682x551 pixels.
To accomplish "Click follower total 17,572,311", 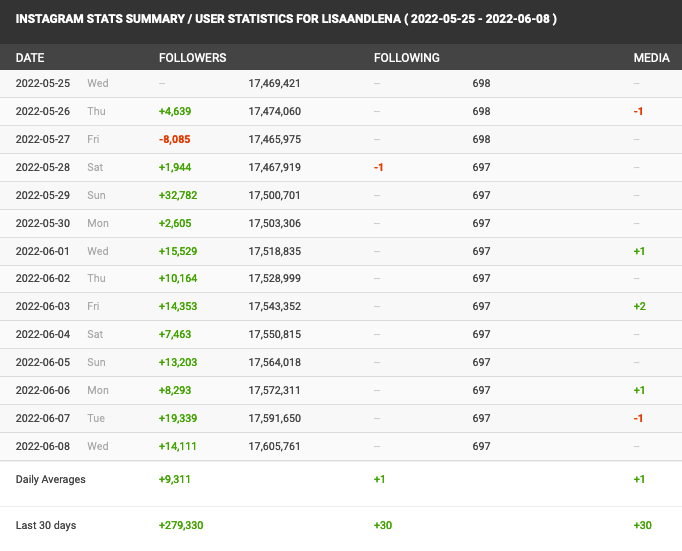I will (x=274, y=390).
